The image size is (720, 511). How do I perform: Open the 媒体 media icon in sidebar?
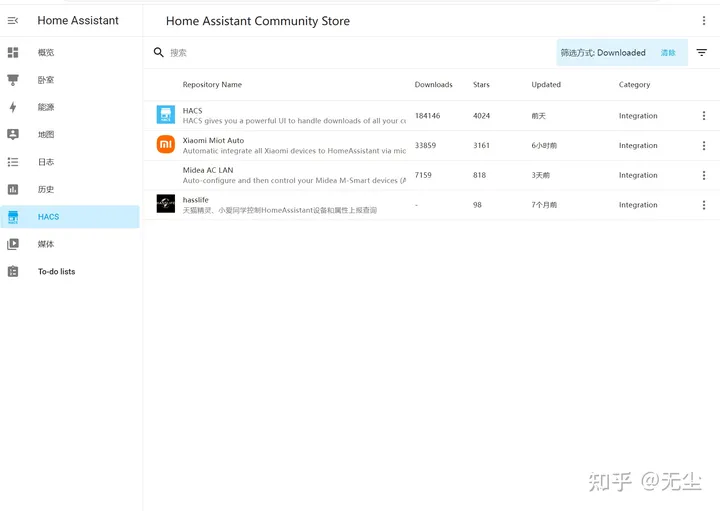(x=13, y=244)
